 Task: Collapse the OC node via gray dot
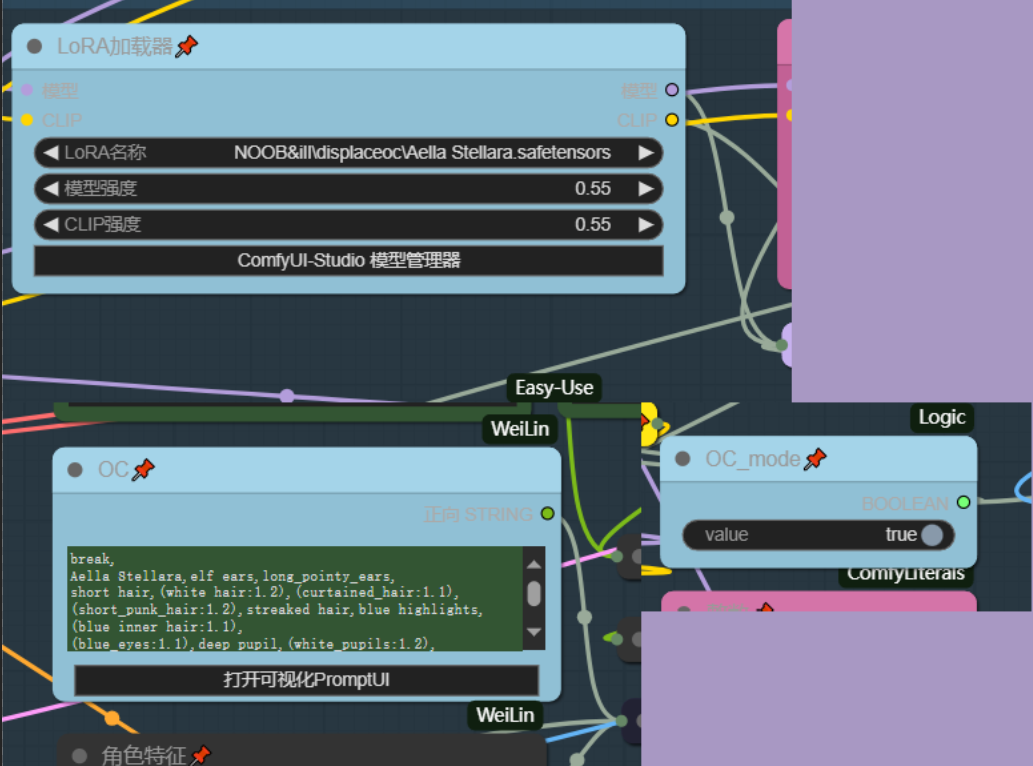coord(75,470)
